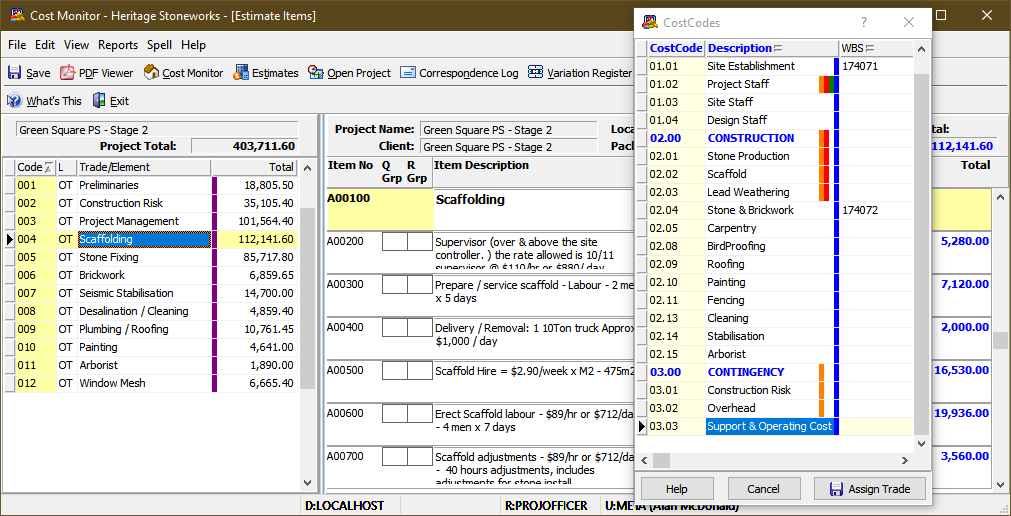This screenshot has width=1011, height=516.
Task: Select the Scaffold cost code 02.02
Action: (x=774, y=174)
